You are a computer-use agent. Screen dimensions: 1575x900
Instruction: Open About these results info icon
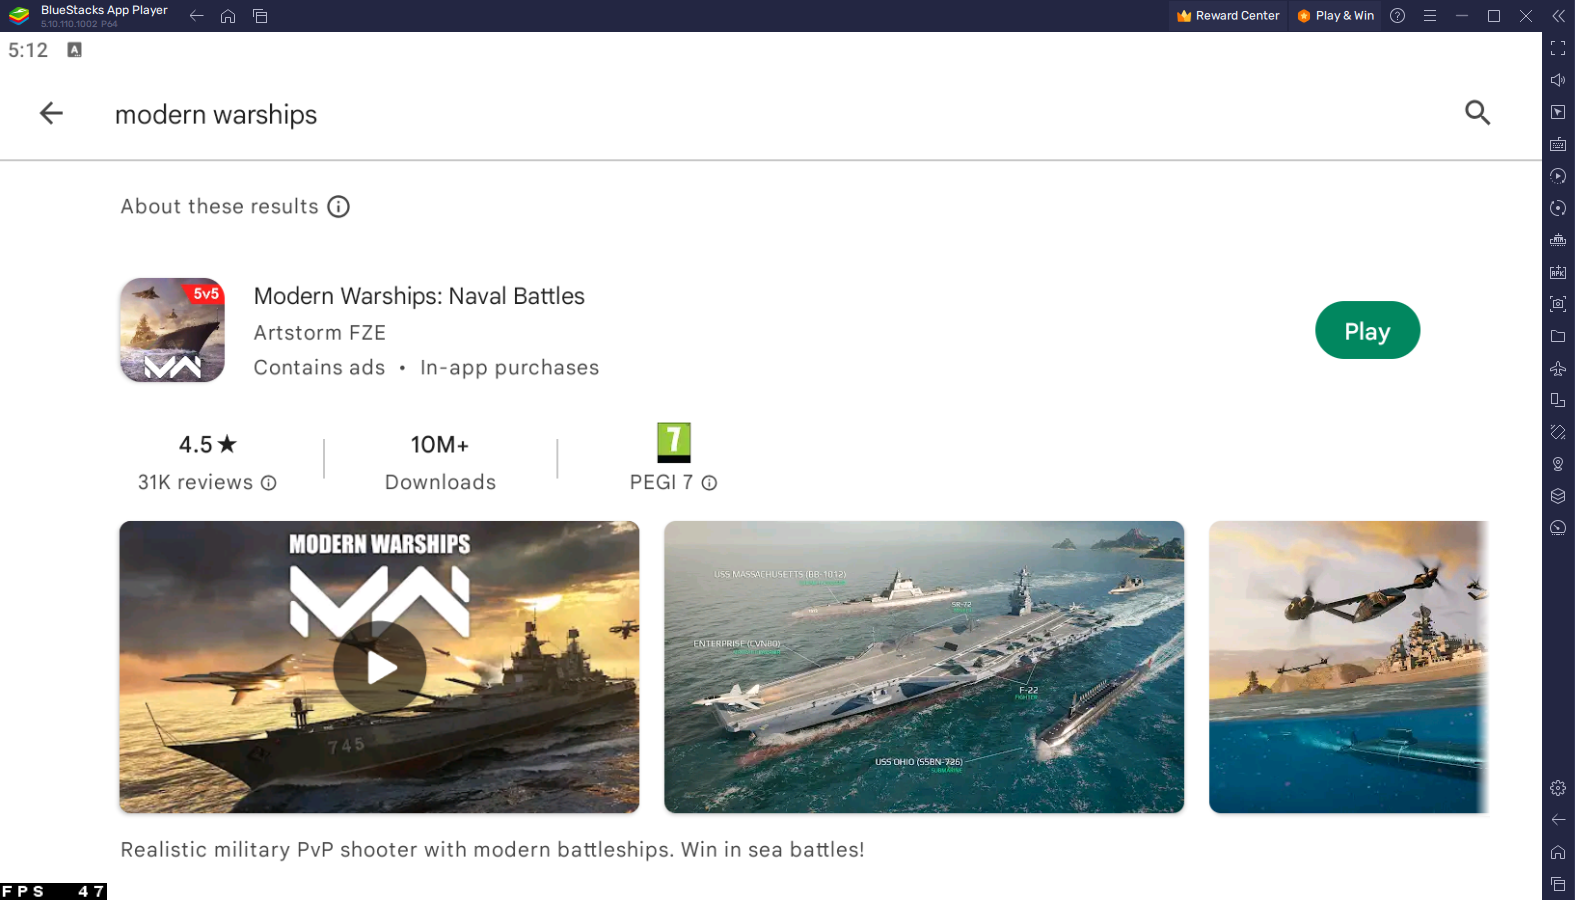coord(339,207)
